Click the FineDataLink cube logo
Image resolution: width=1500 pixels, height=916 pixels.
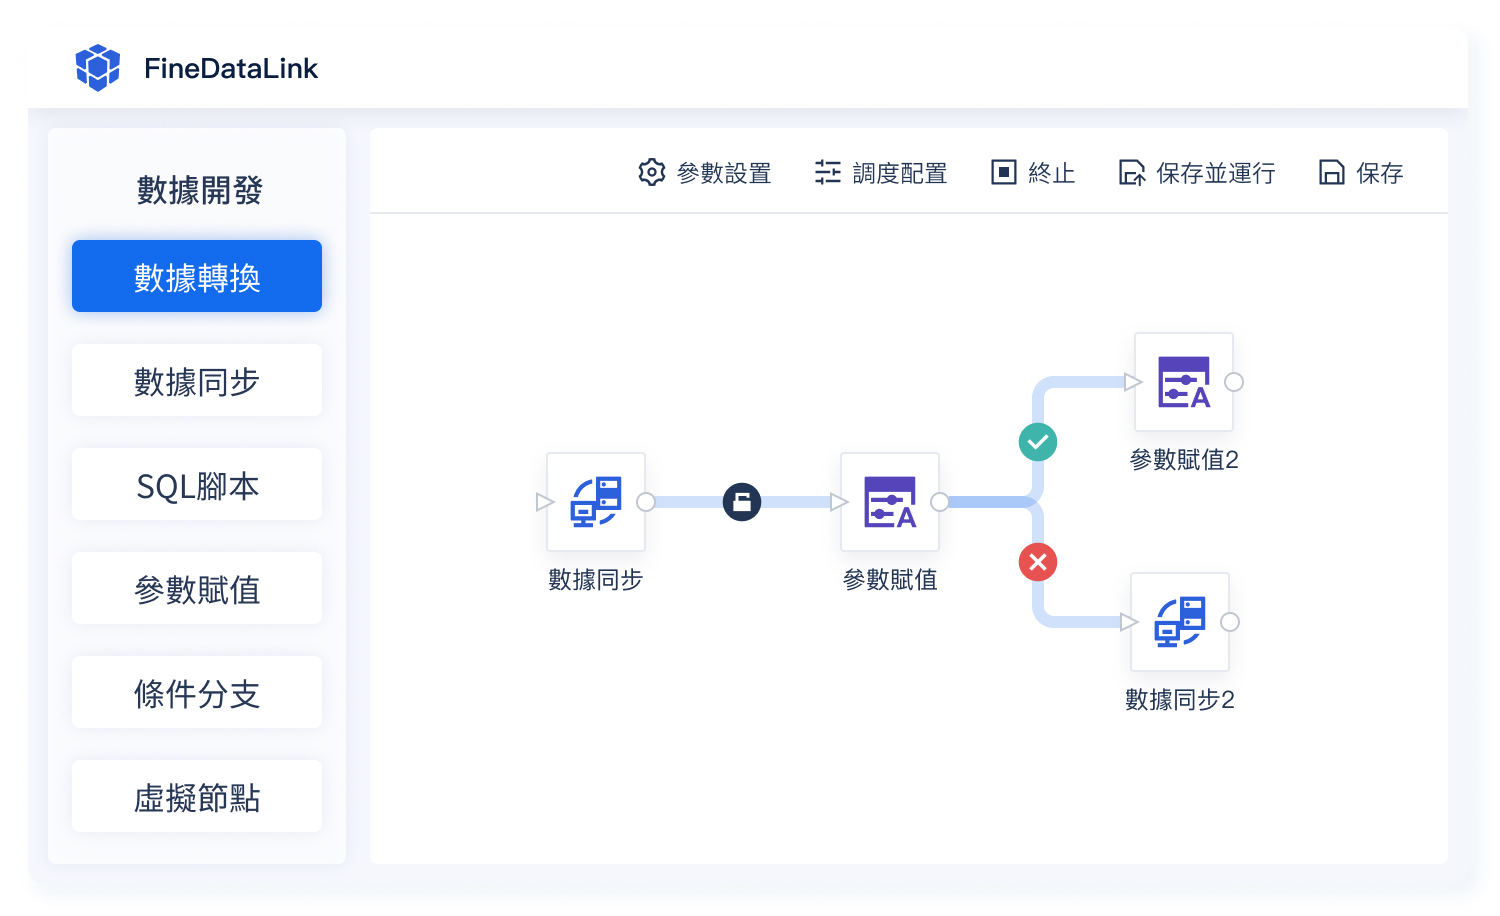[x=98, y=68]
